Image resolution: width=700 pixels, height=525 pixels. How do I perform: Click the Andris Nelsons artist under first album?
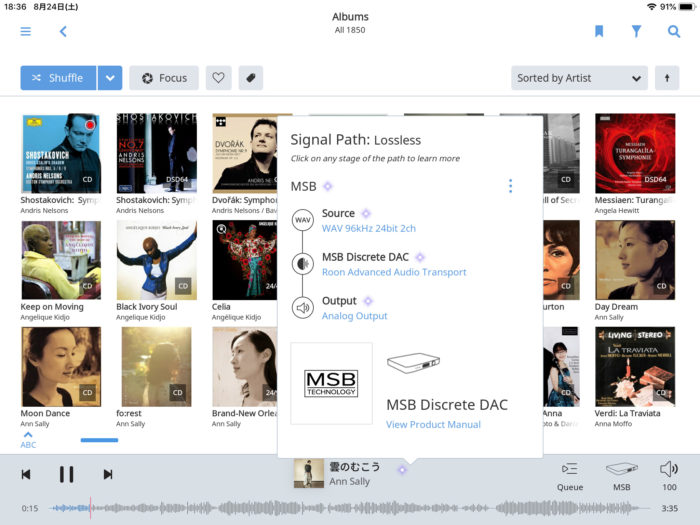click(x=44, y=211)
